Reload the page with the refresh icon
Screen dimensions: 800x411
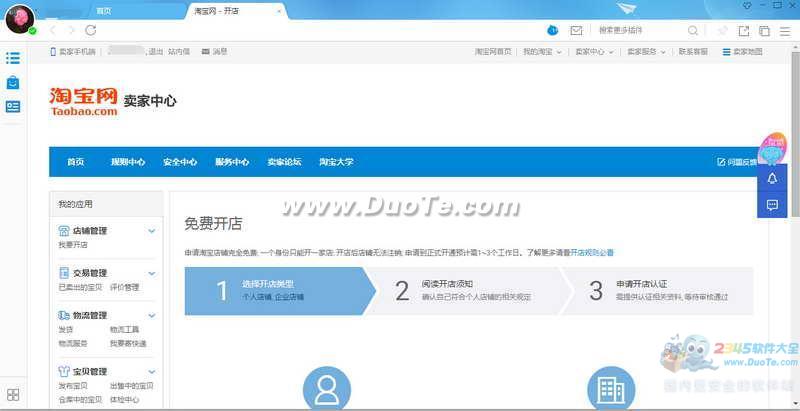pos(91,31)
